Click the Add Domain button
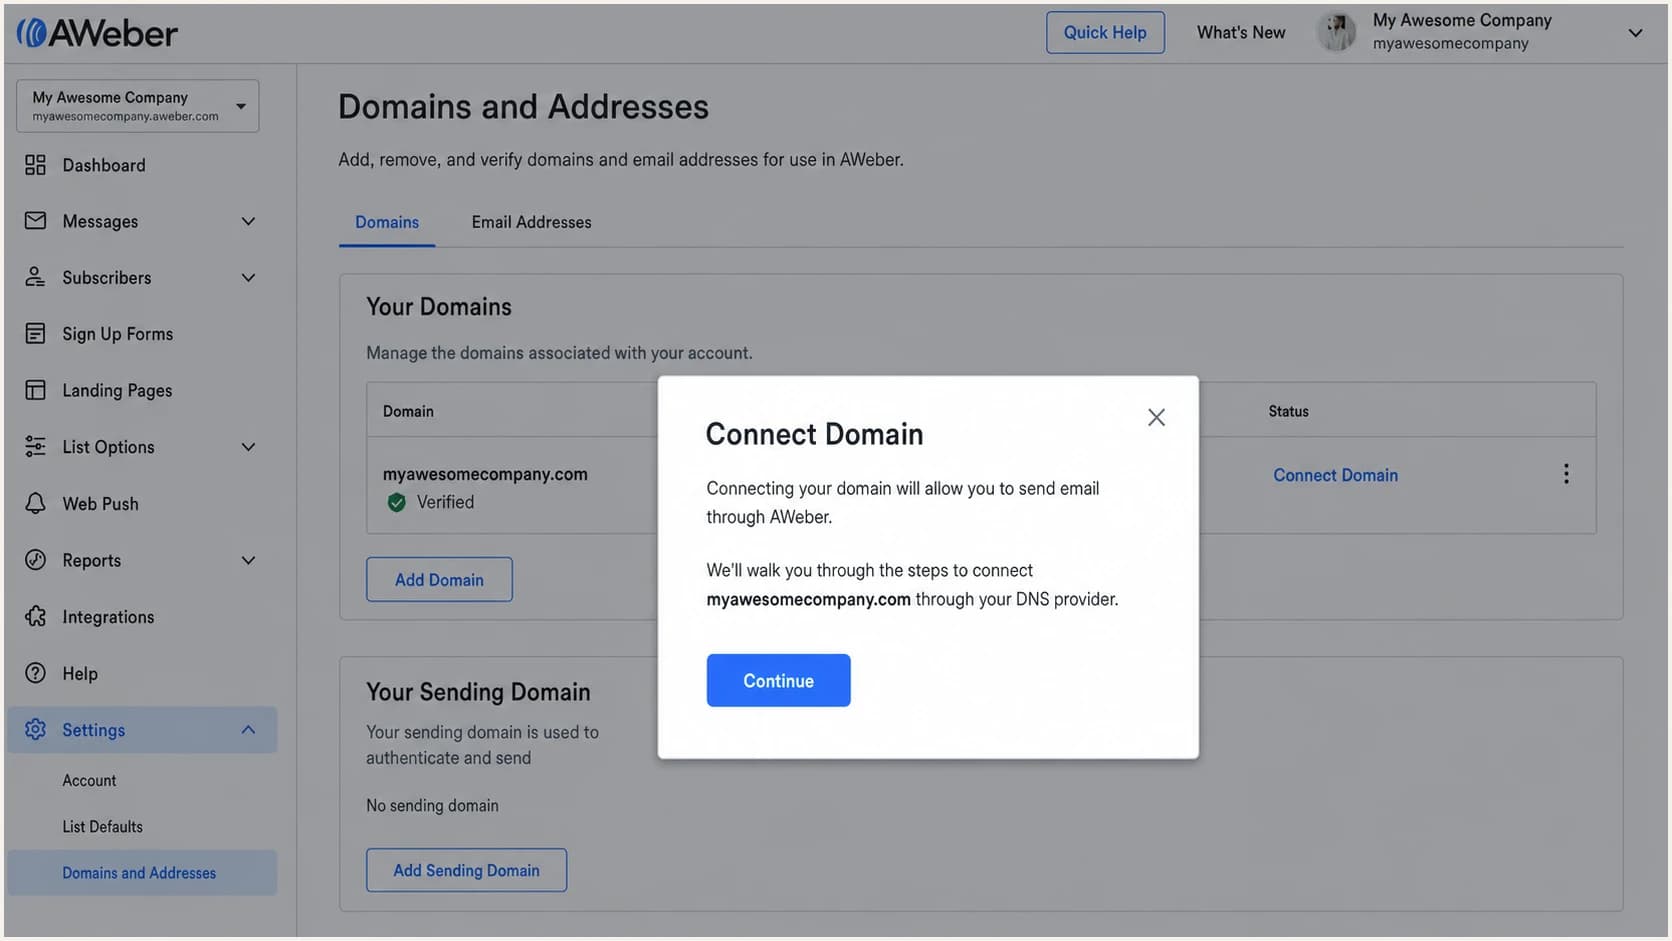 point(439,579)
